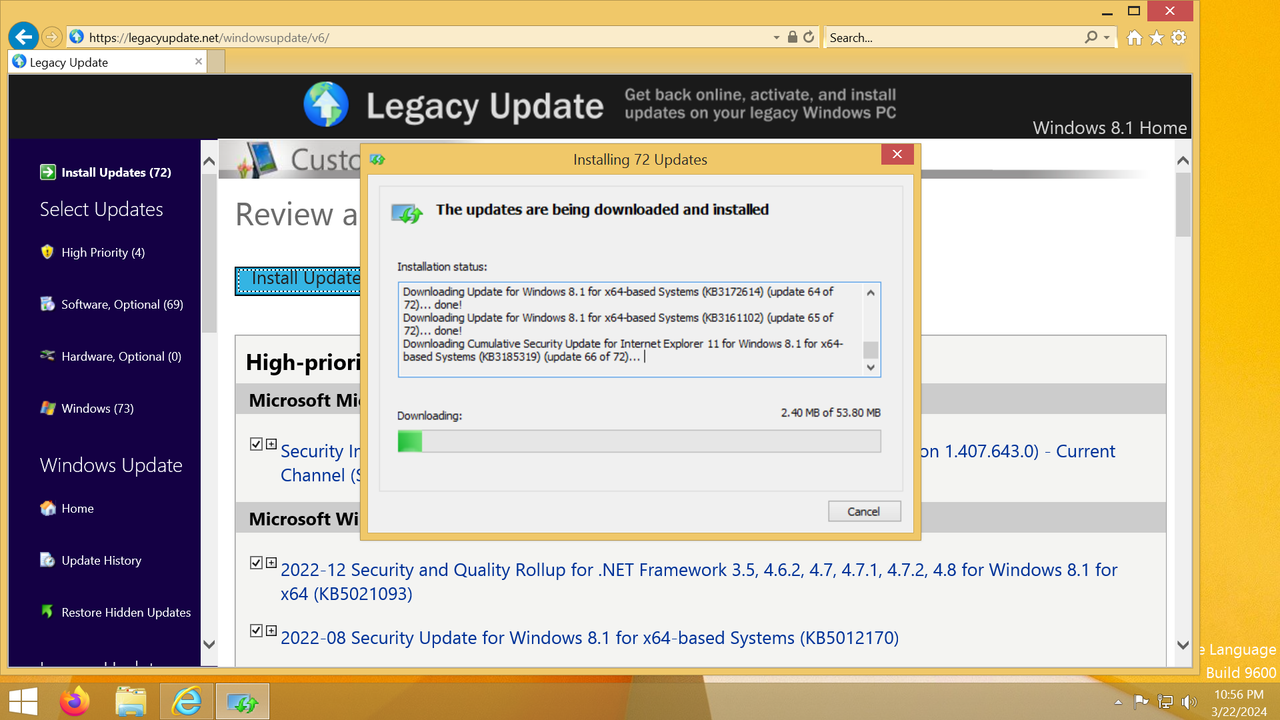Click the Install Updates (72) sidebar icon

(x=48, y=172)
